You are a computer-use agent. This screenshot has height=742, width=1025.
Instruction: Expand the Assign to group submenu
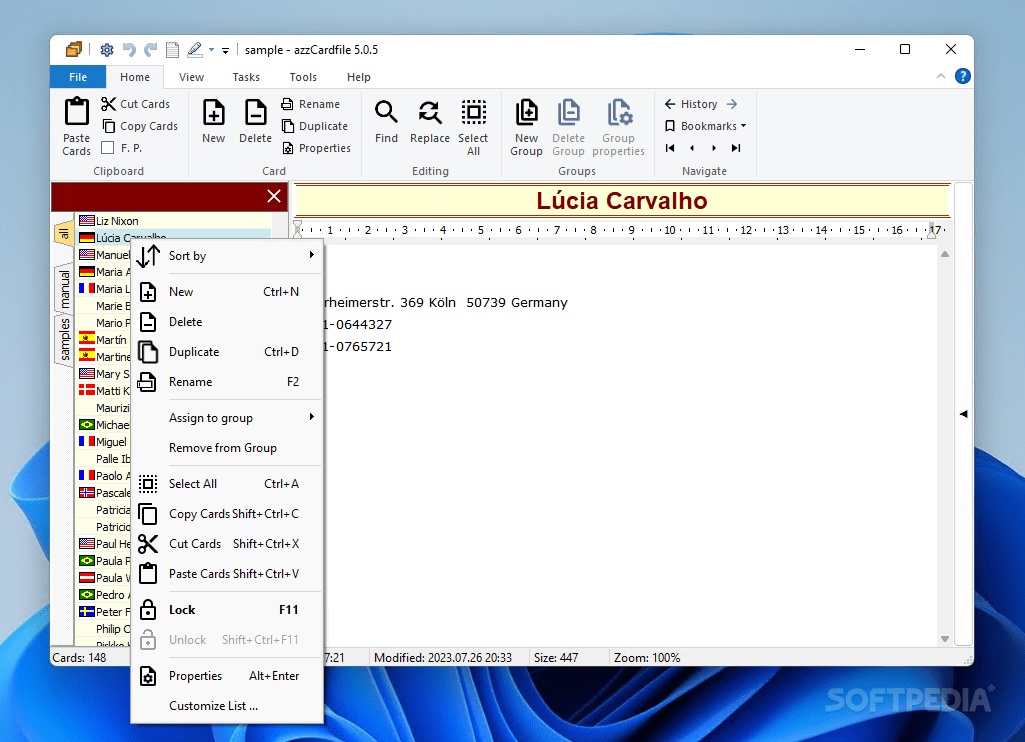coord(212,417)
